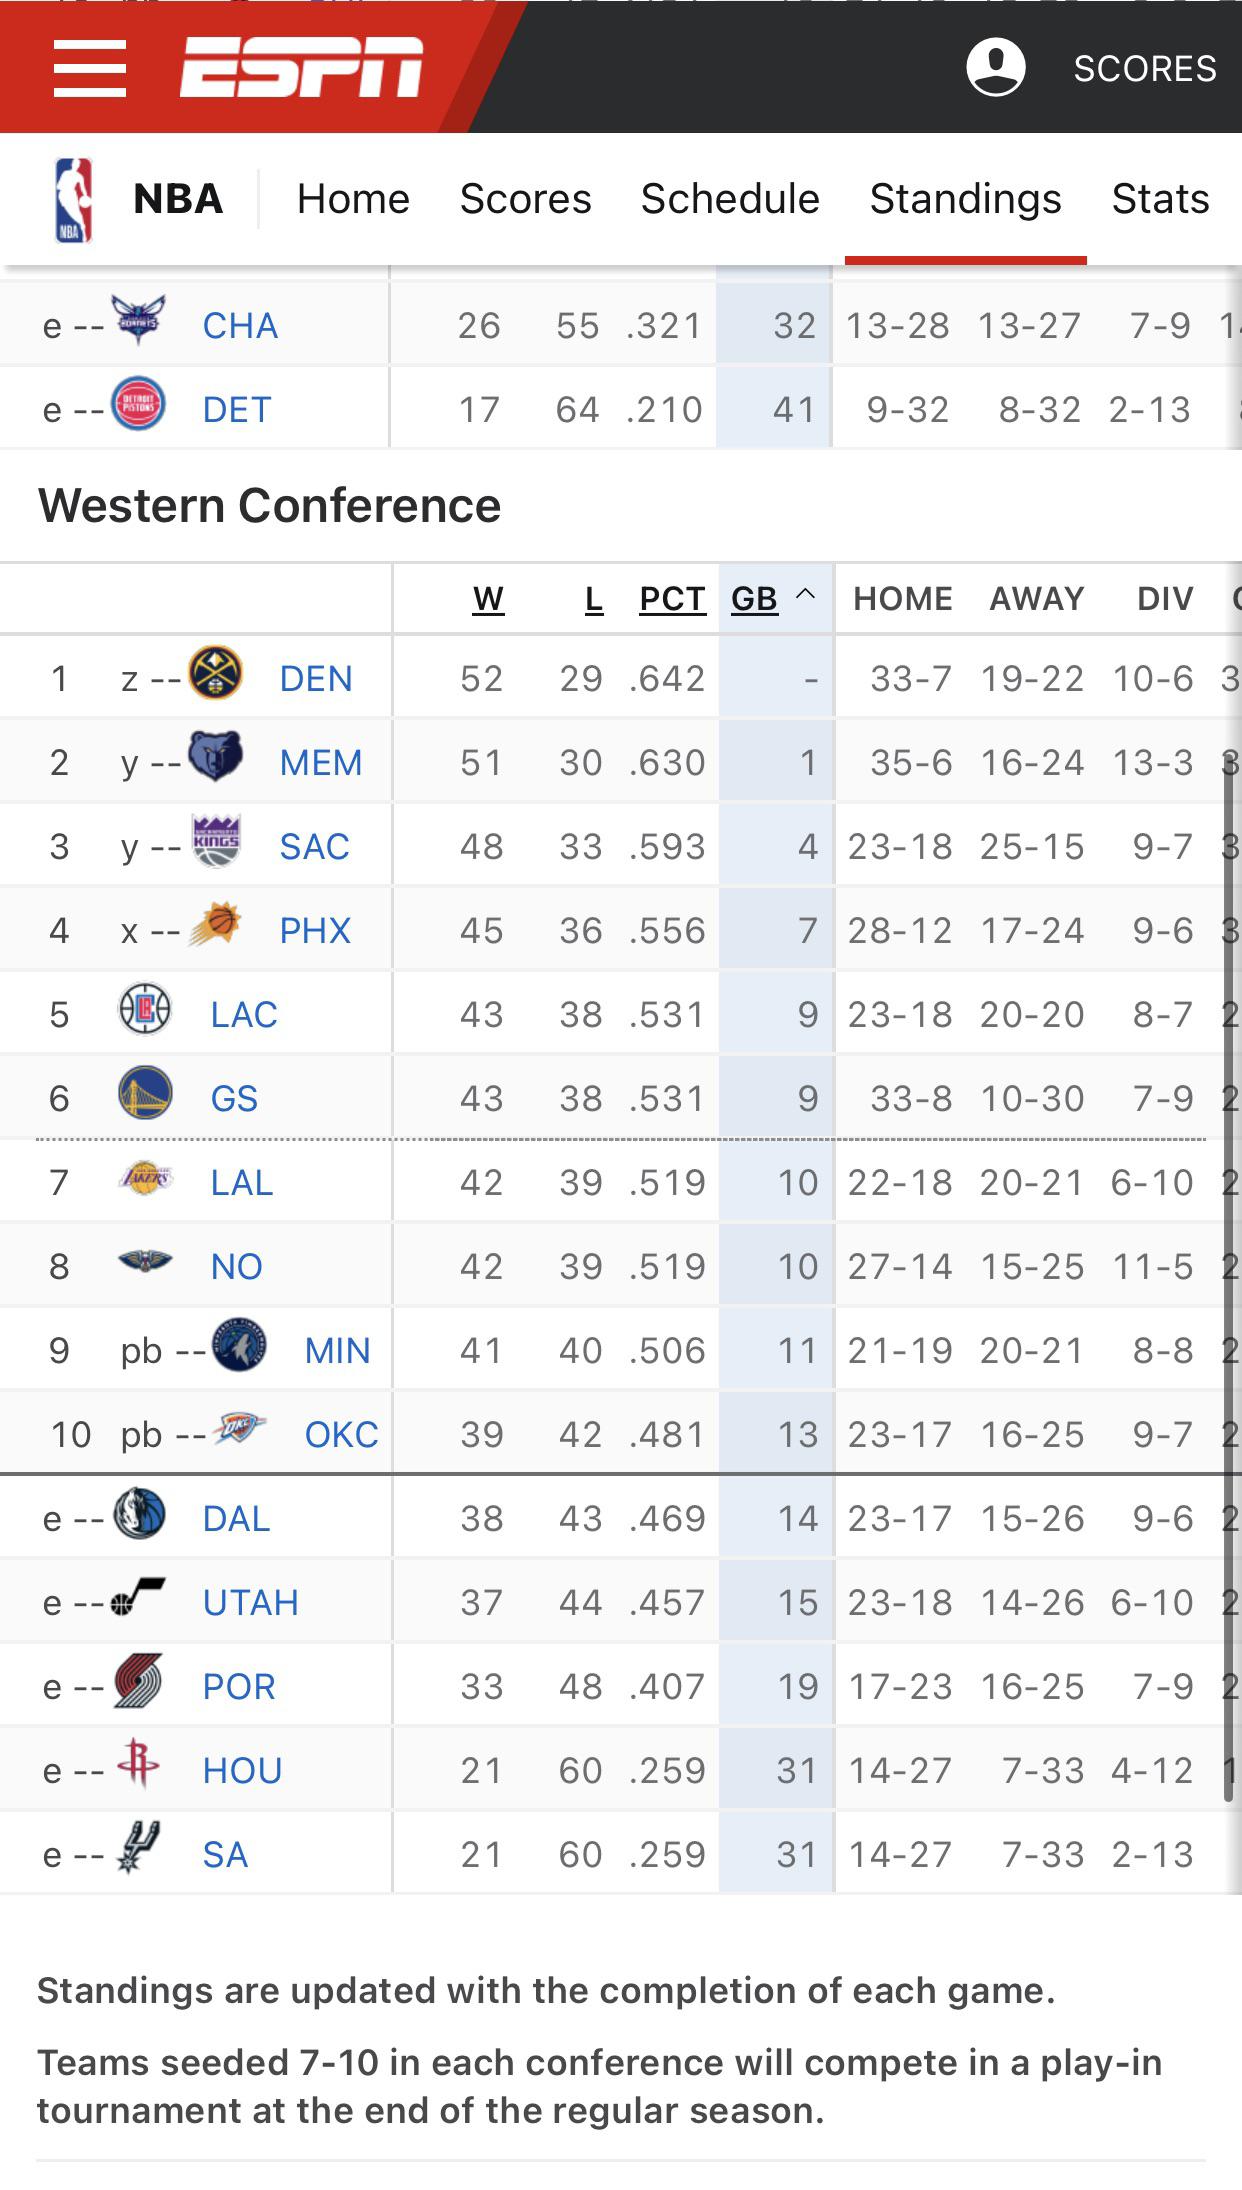Open the UTAH team link
Image resolution: width=1242 pixels, height=2190 pixels.
250,1602
